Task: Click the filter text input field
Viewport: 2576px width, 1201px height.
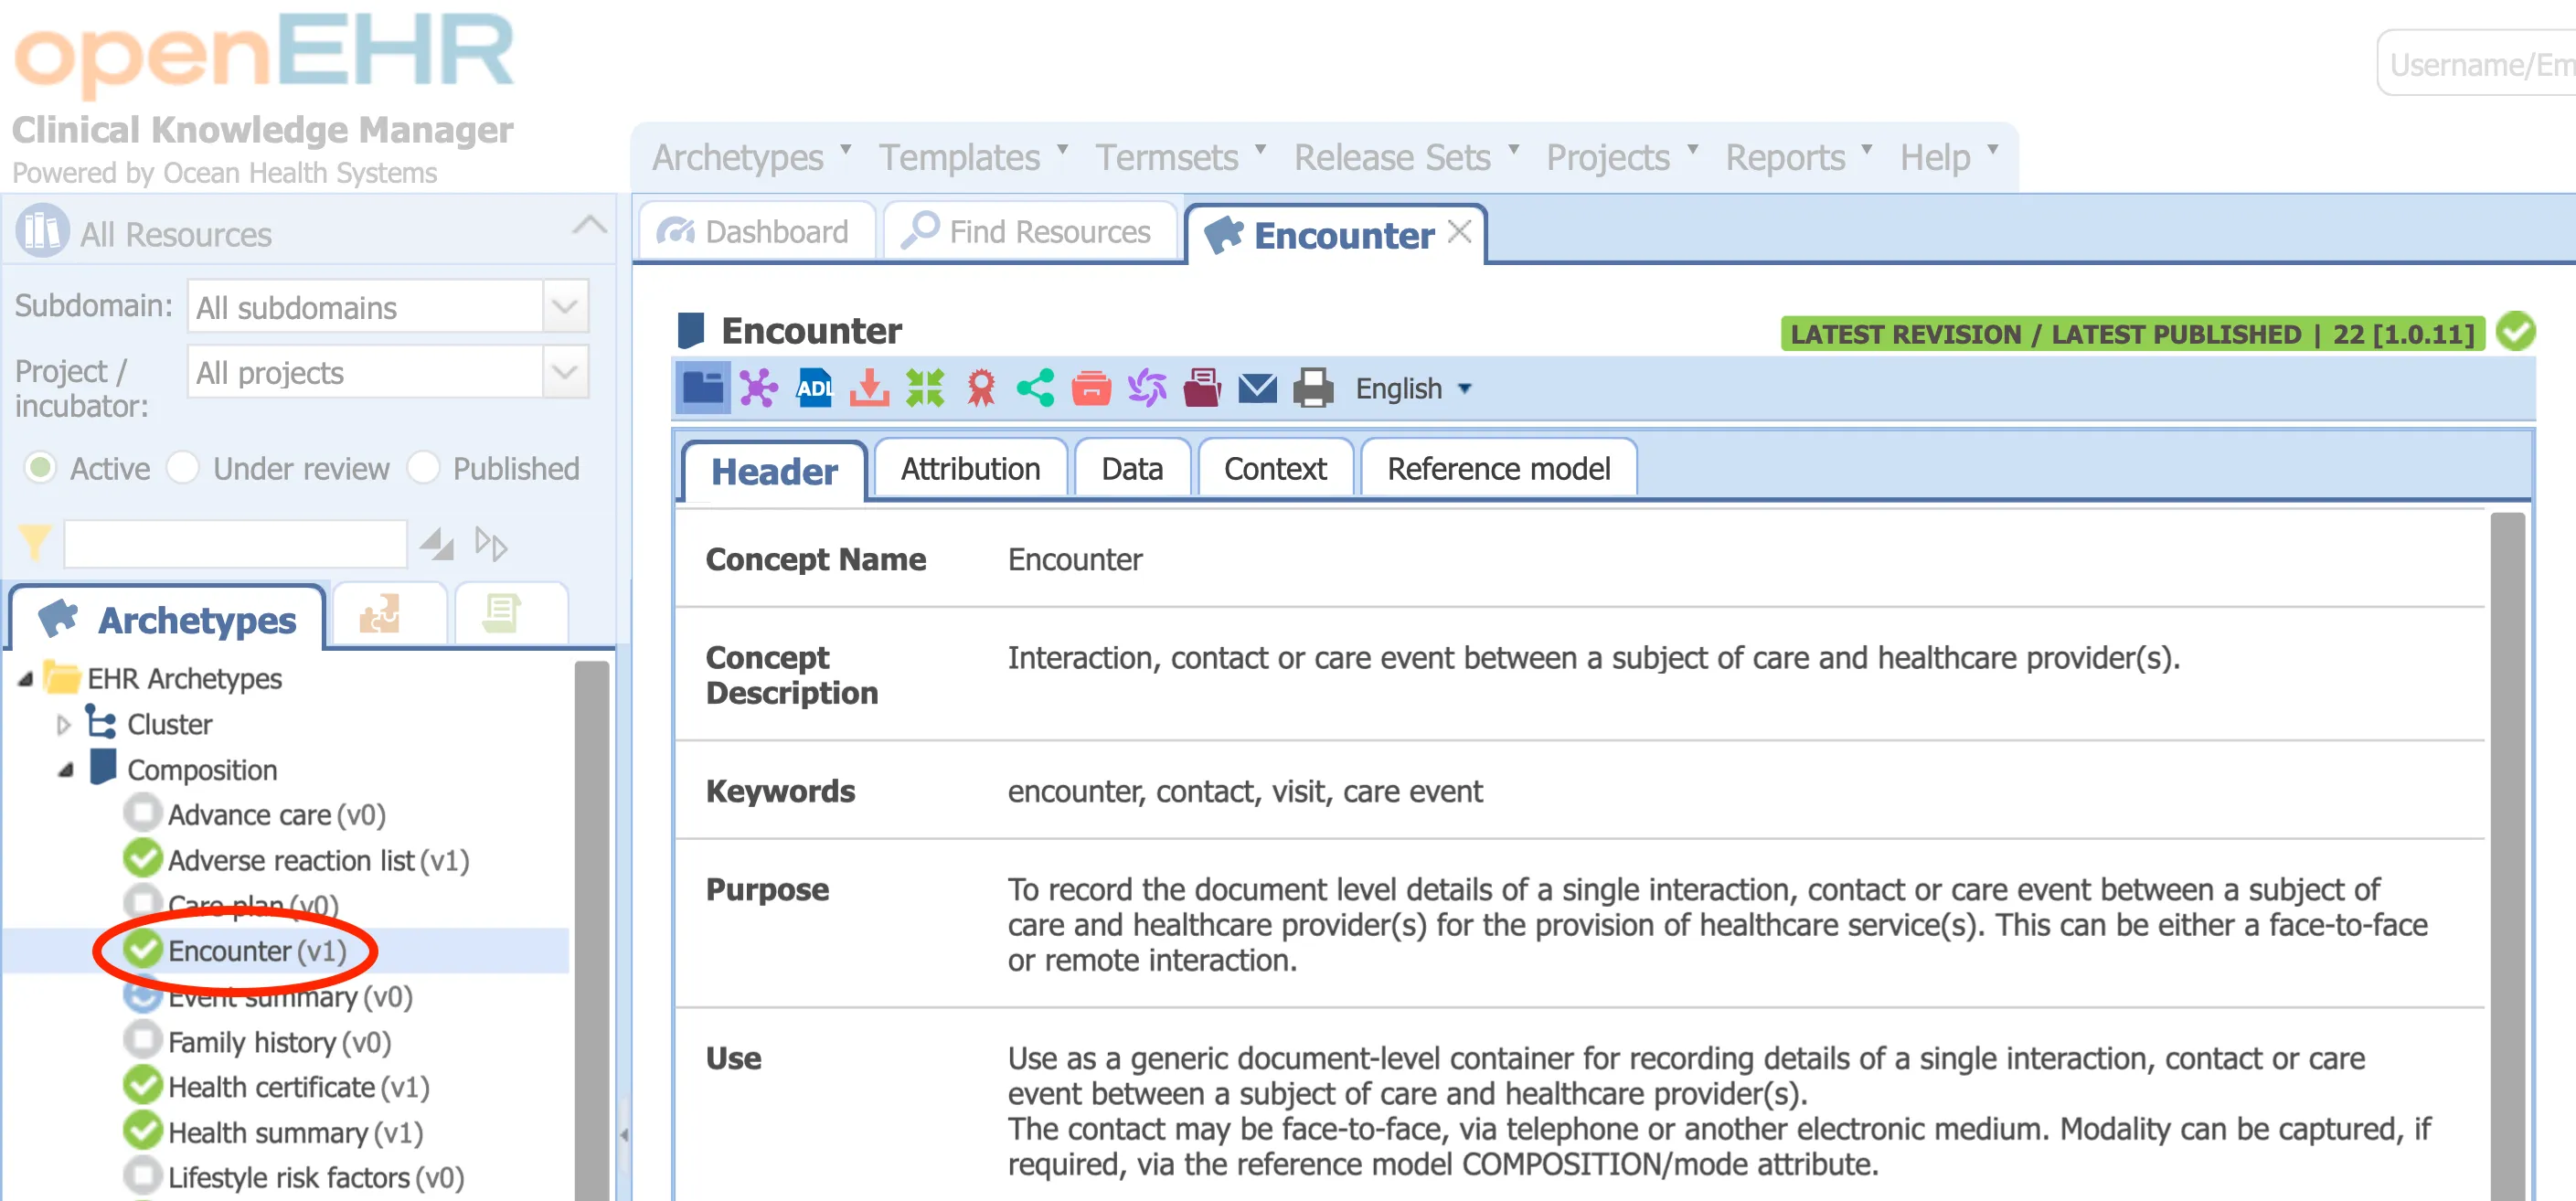Action: pyautogui.click(x=235, y=544)
